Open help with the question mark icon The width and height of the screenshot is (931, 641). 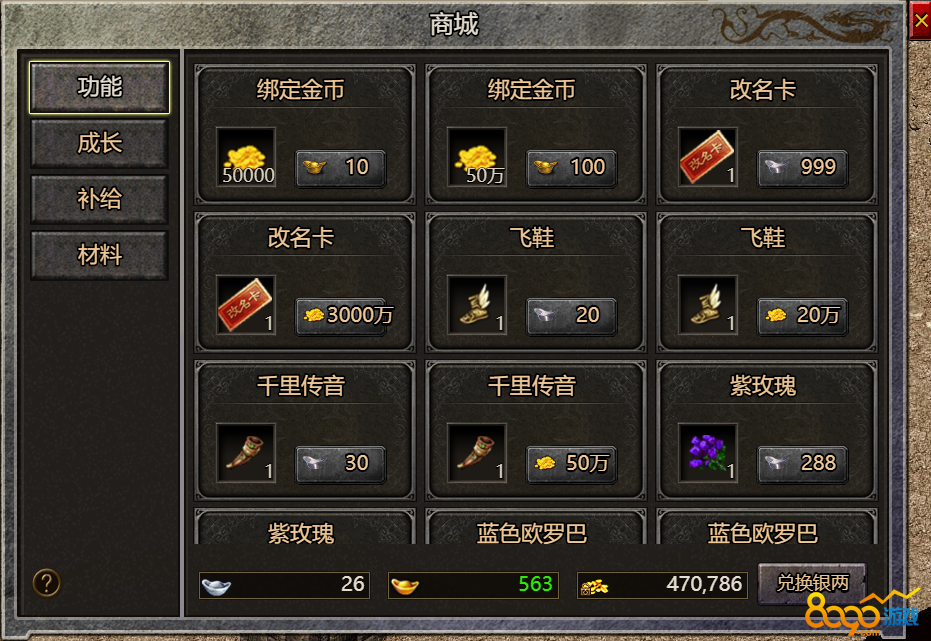(46, 582)
